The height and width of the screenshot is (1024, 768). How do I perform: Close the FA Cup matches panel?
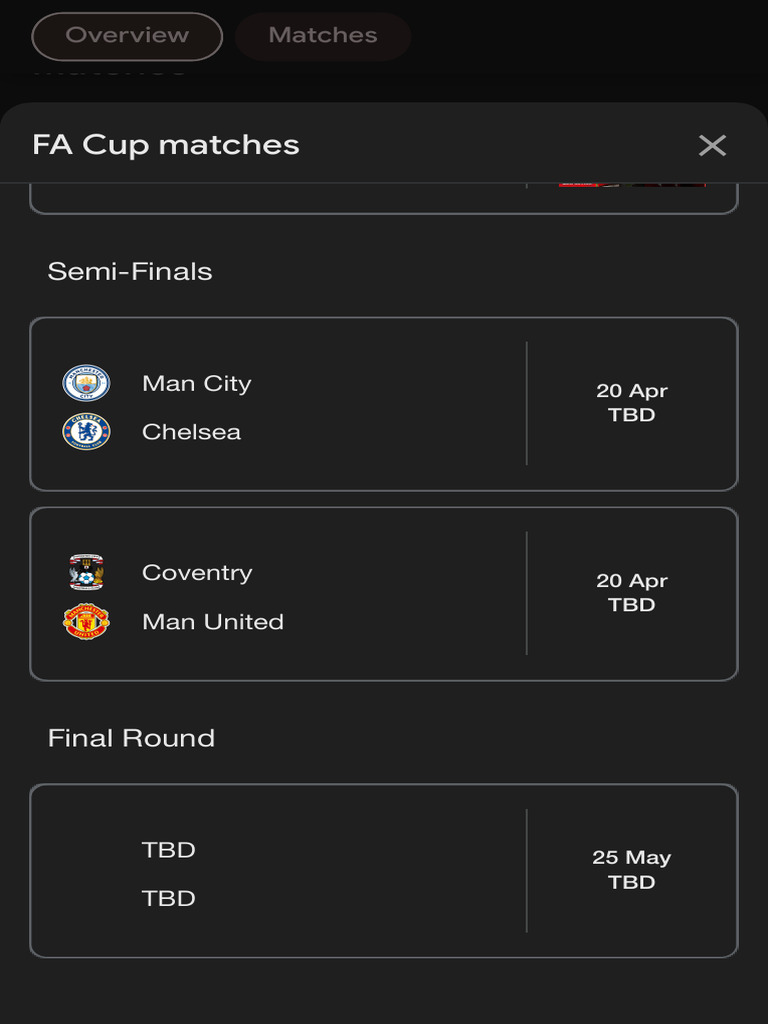(x=712, y=146)
